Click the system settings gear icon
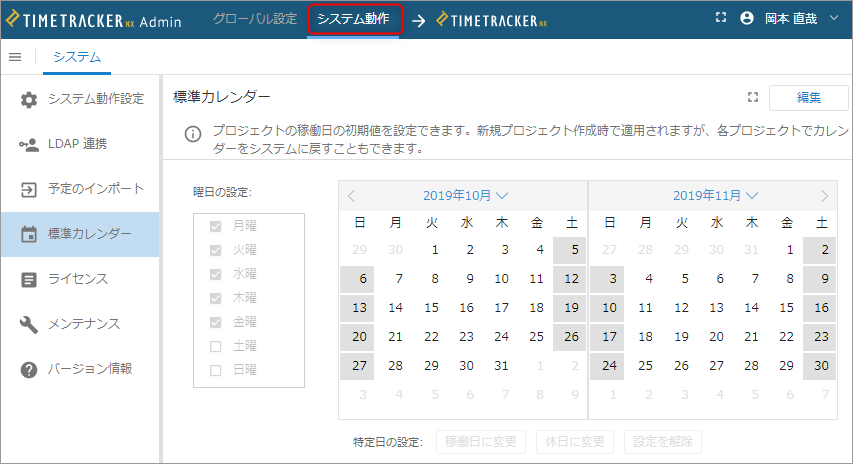 pos(29,100)
